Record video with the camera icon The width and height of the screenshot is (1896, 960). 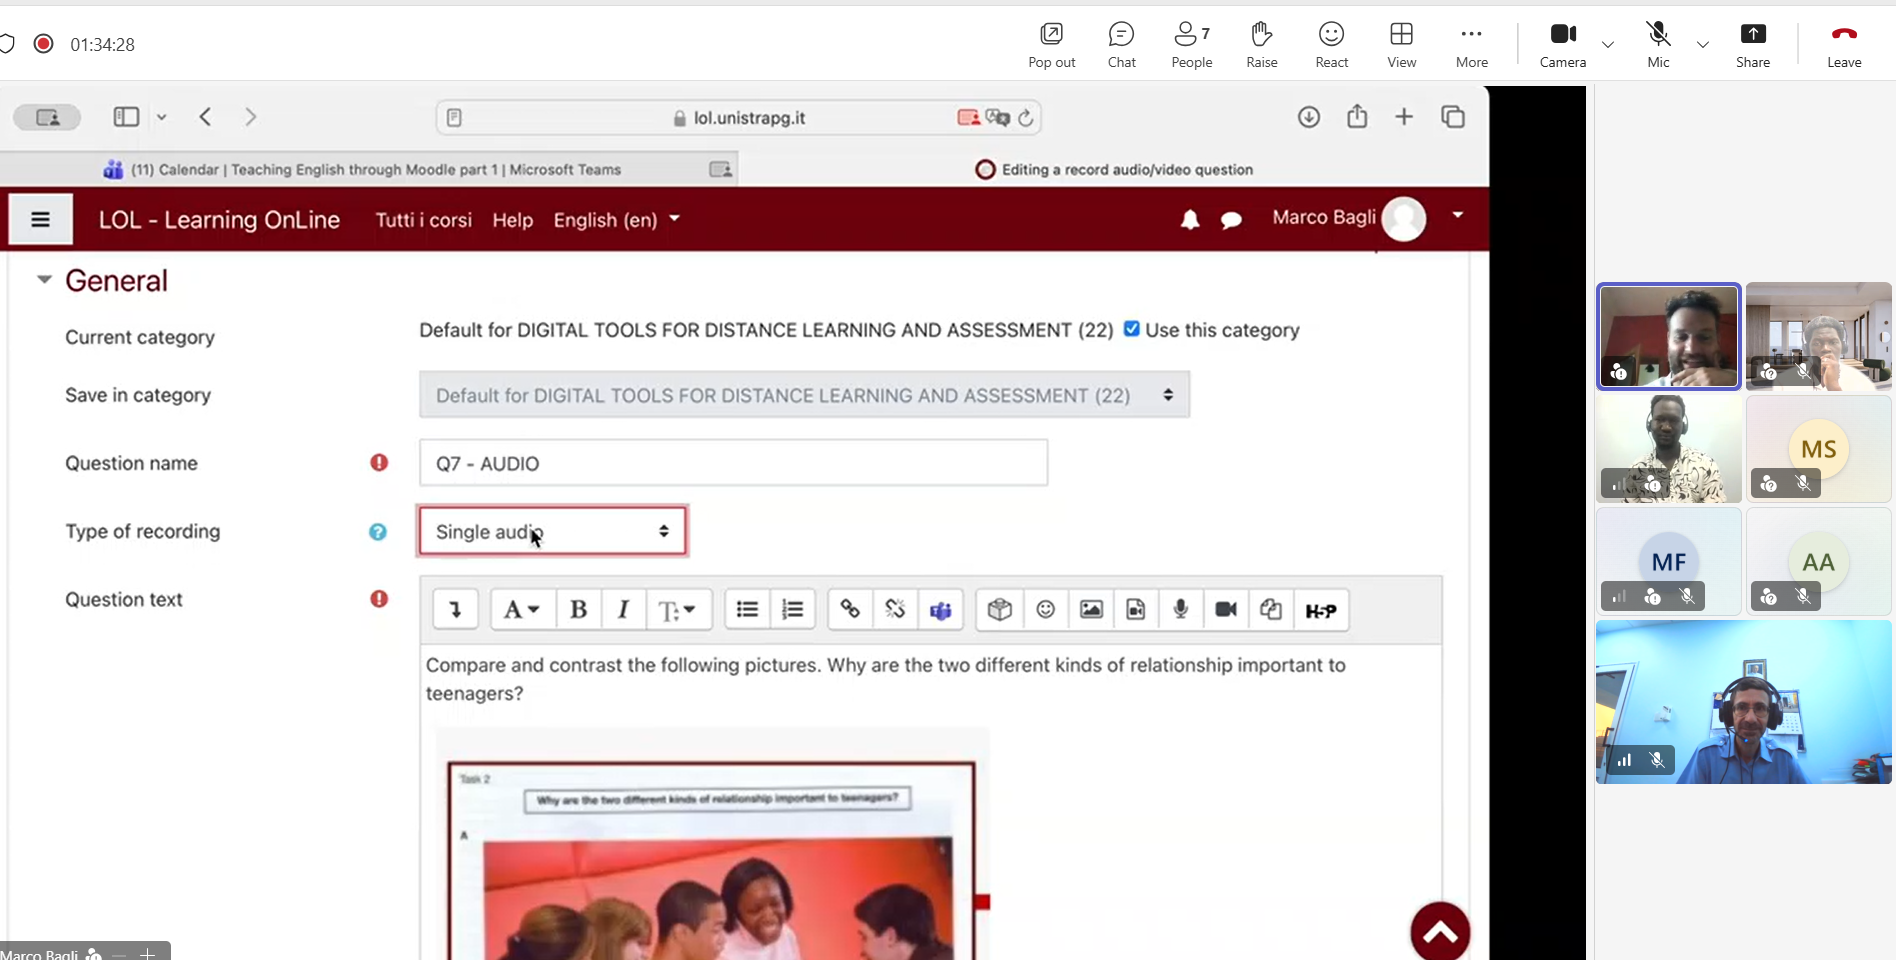pos(1226,610)
